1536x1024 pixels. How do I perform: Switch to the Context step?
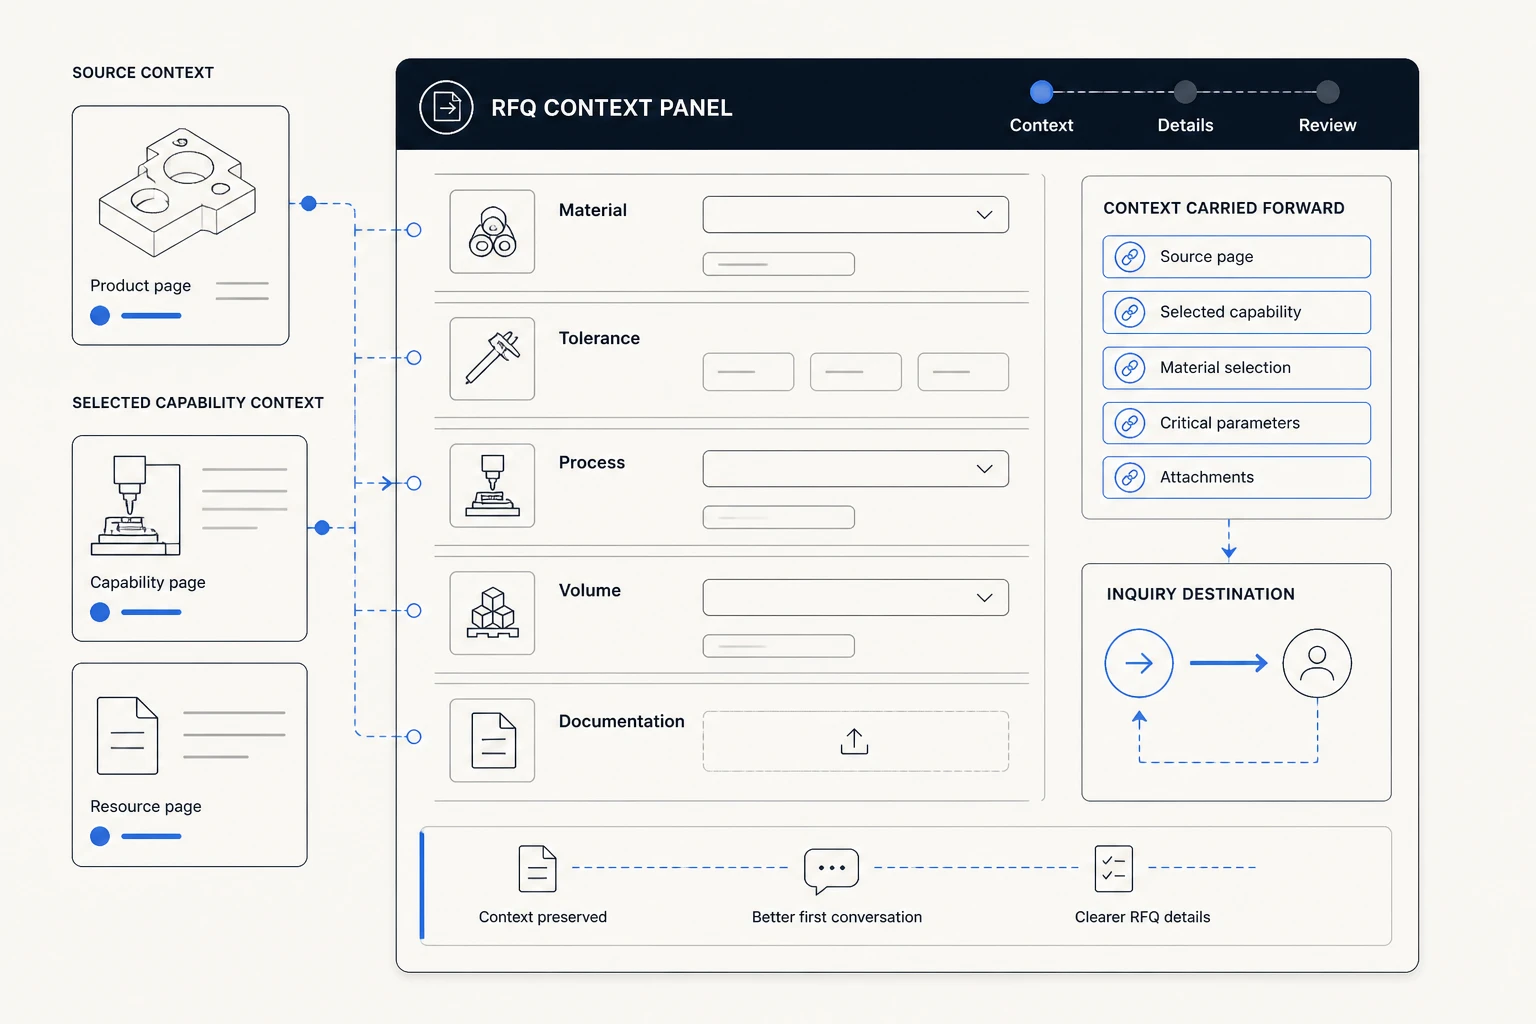coord(1041,107)
